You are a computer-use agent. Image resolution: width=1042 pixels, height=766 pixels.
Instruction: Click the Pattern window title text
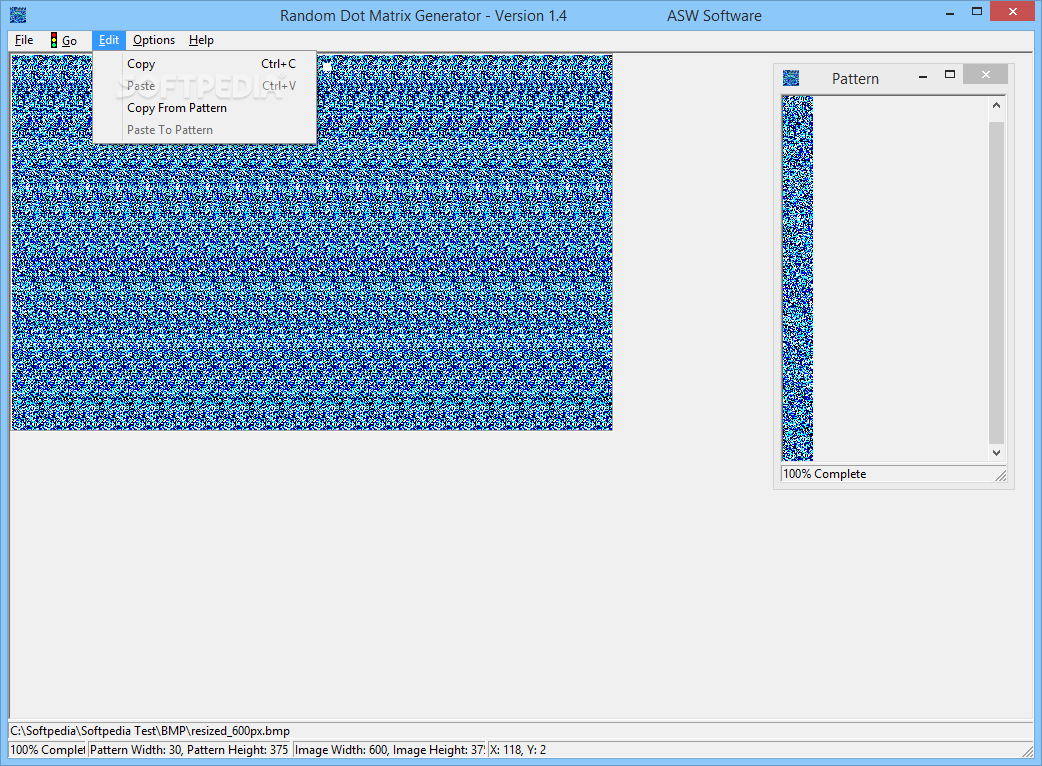click(855, 78)
